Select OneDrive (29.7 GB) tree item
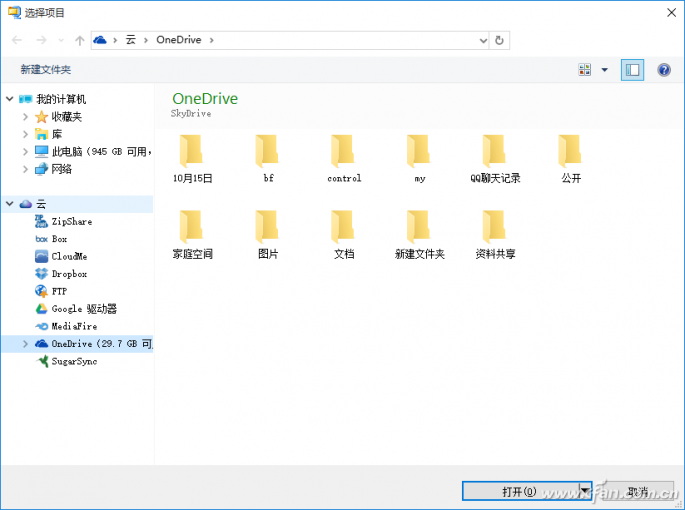The height and width of the screenshot is (510, 685). pyautogui.click(x=101, y=344)
